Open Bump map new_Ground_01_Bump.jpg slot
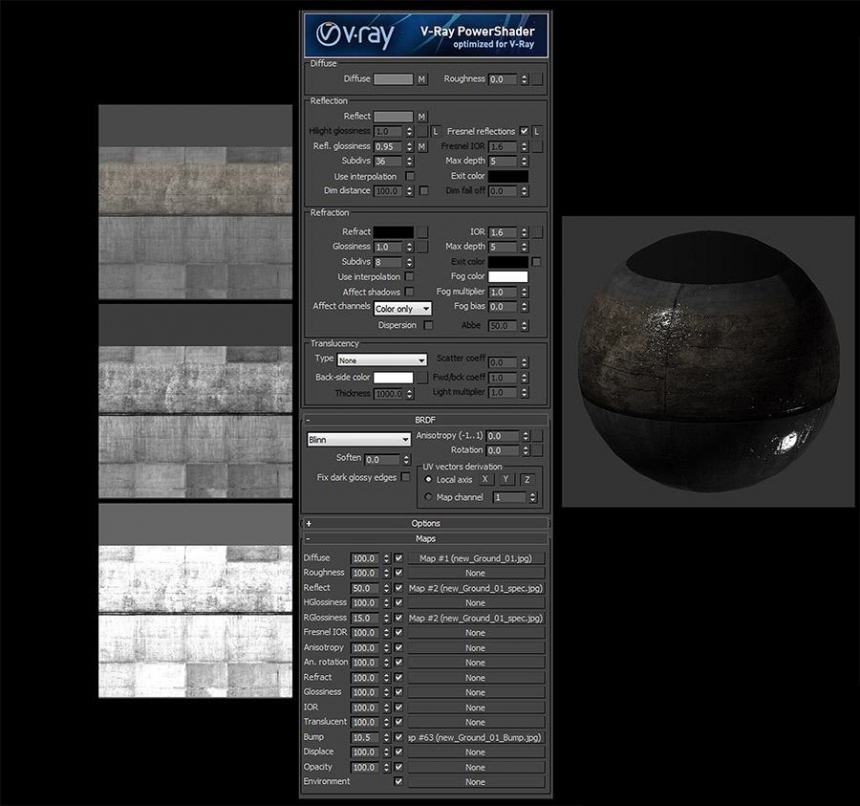 pyautogui.click(x=476, y=737)
